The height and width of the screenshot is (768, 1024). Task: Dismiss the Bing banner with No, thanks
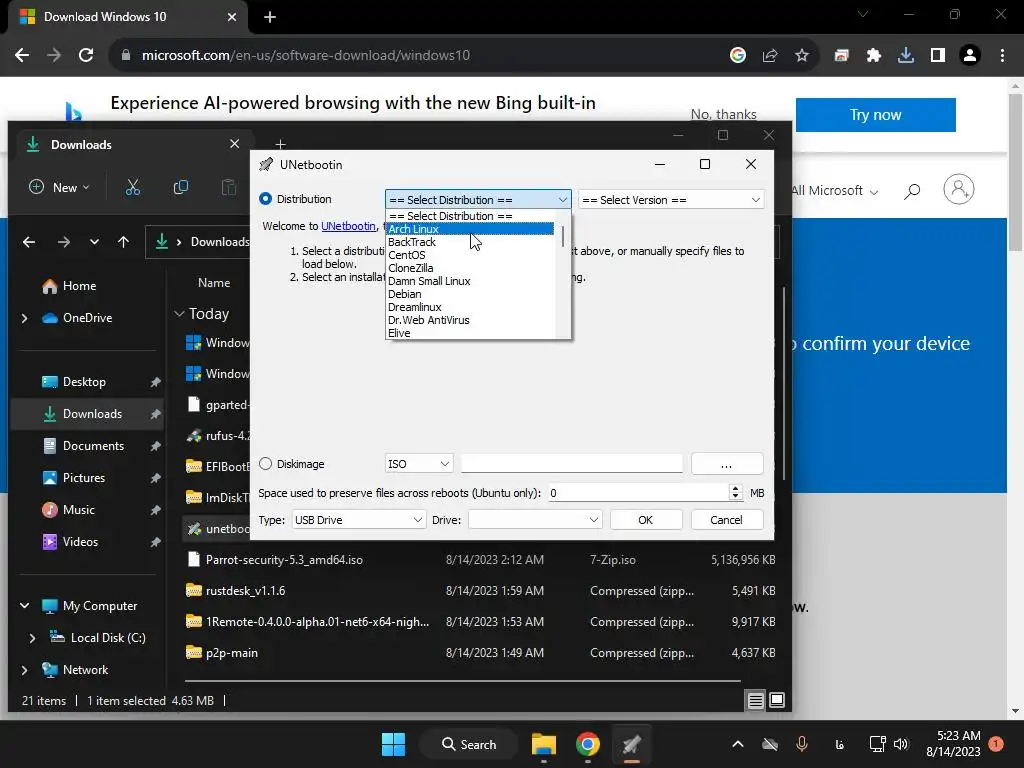click(x=724, y=114)
